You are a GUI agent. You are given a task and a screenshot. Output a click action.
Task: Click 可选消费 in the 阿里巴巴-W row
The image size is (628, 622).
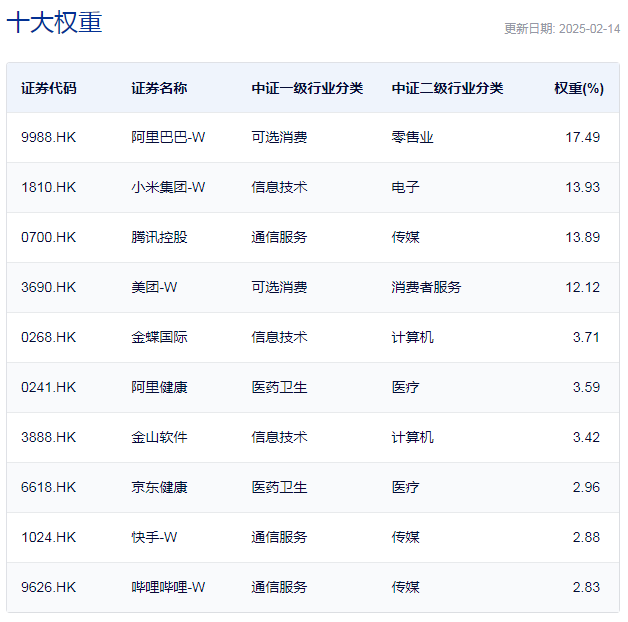click(280, 137)
